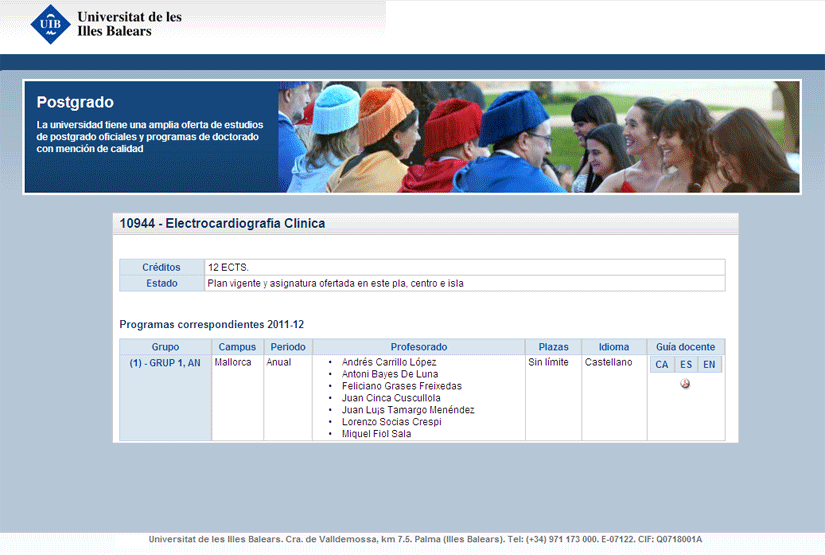Select professor Feliciano Grases Freixedas
825x555 pixels.
pos(401,386)
